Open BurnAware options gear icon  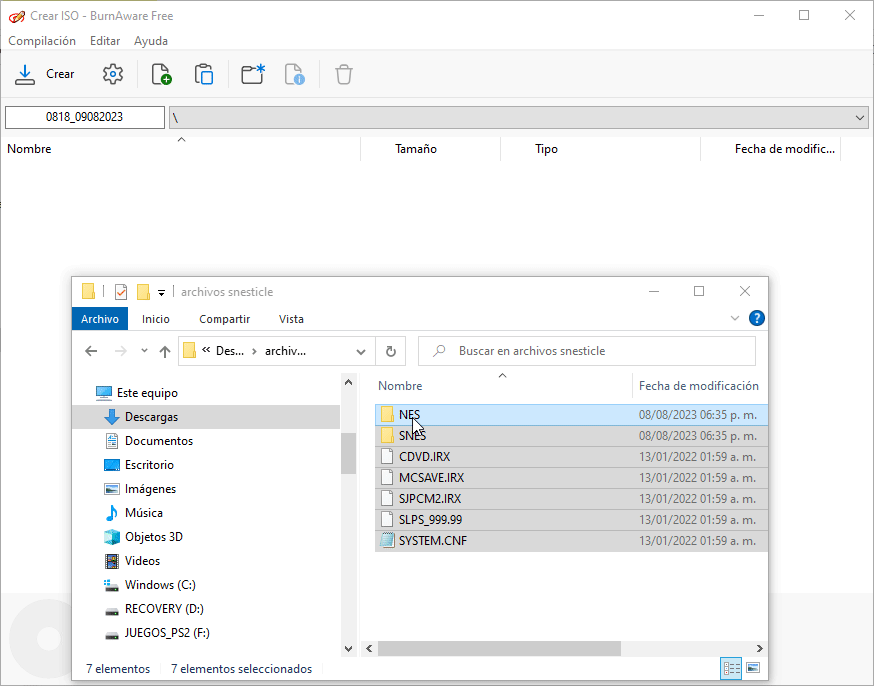[x=113, y=74]
